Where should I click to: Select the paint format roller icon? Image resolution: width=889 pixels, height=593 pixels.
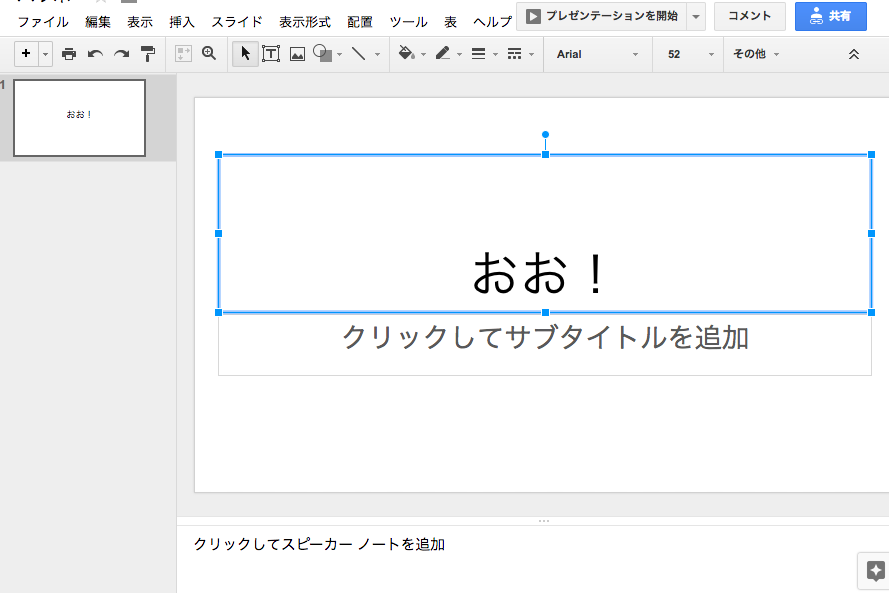point(147,54)
